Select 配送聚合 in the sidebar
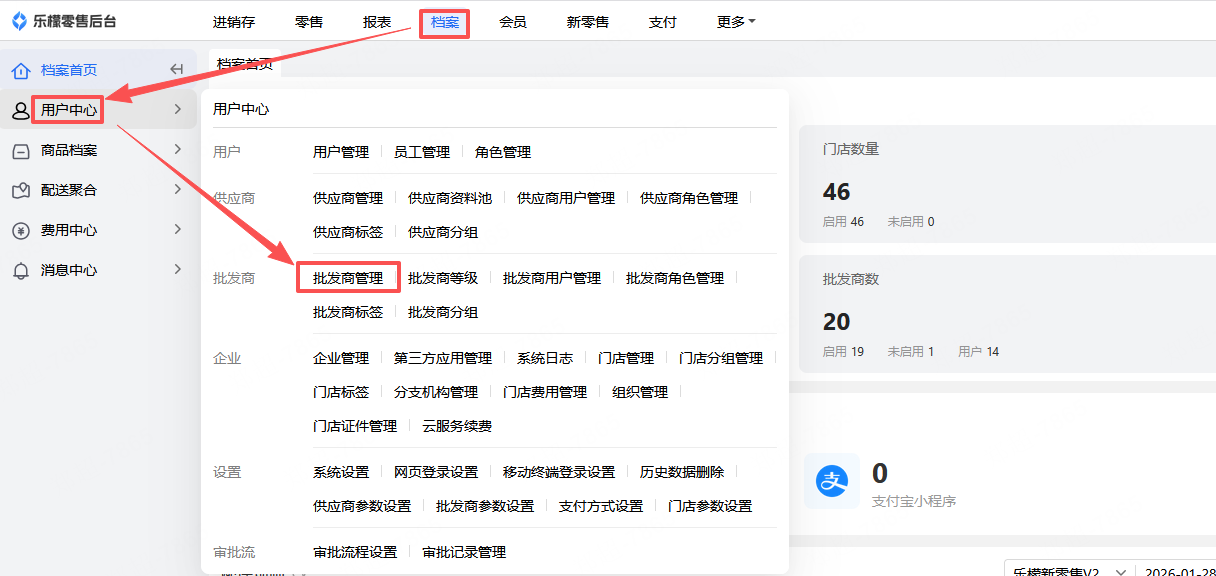Screen dimensions: 1216x576 click(69, 190)
